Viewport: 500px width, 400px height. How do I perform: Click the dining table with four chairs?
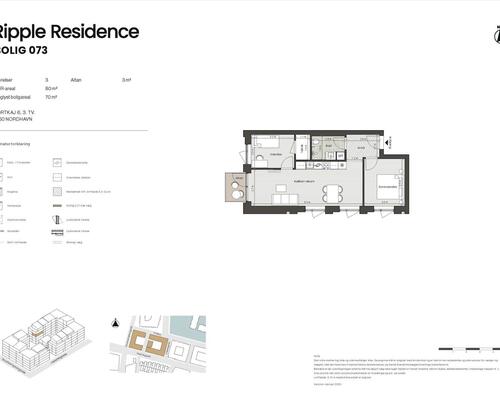[332, 194]
